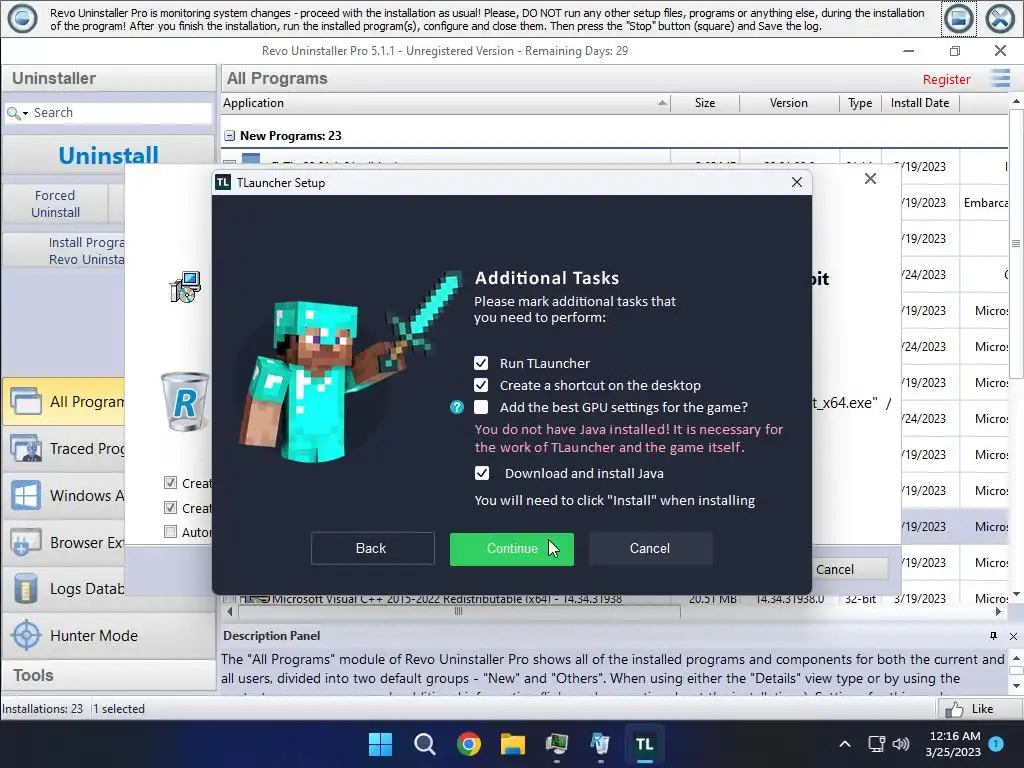This screenshot has width=1024, height=768.
Task: Toggle the second checked Creat option in the Revo dialog
Action: pyautogui.click(x=170, y=507)
